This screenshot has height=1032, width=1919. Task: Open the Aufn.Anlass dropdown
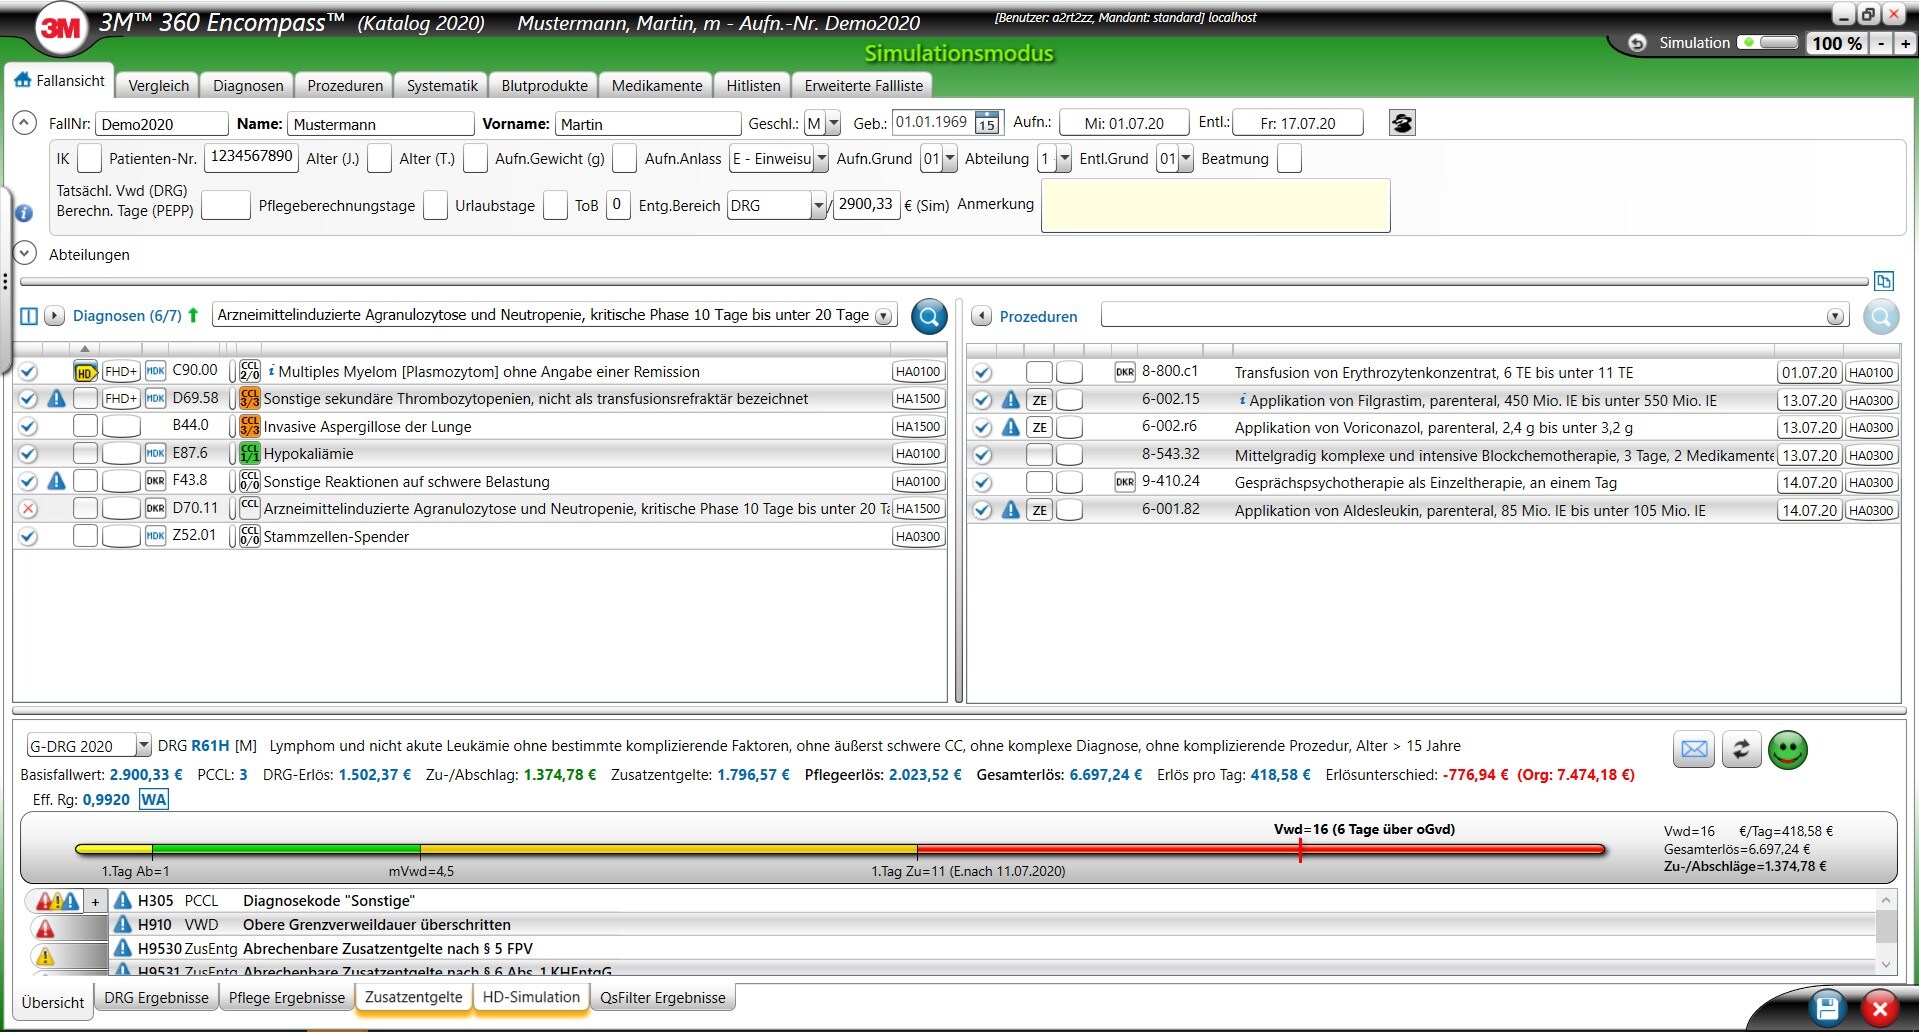click(820, 159)
